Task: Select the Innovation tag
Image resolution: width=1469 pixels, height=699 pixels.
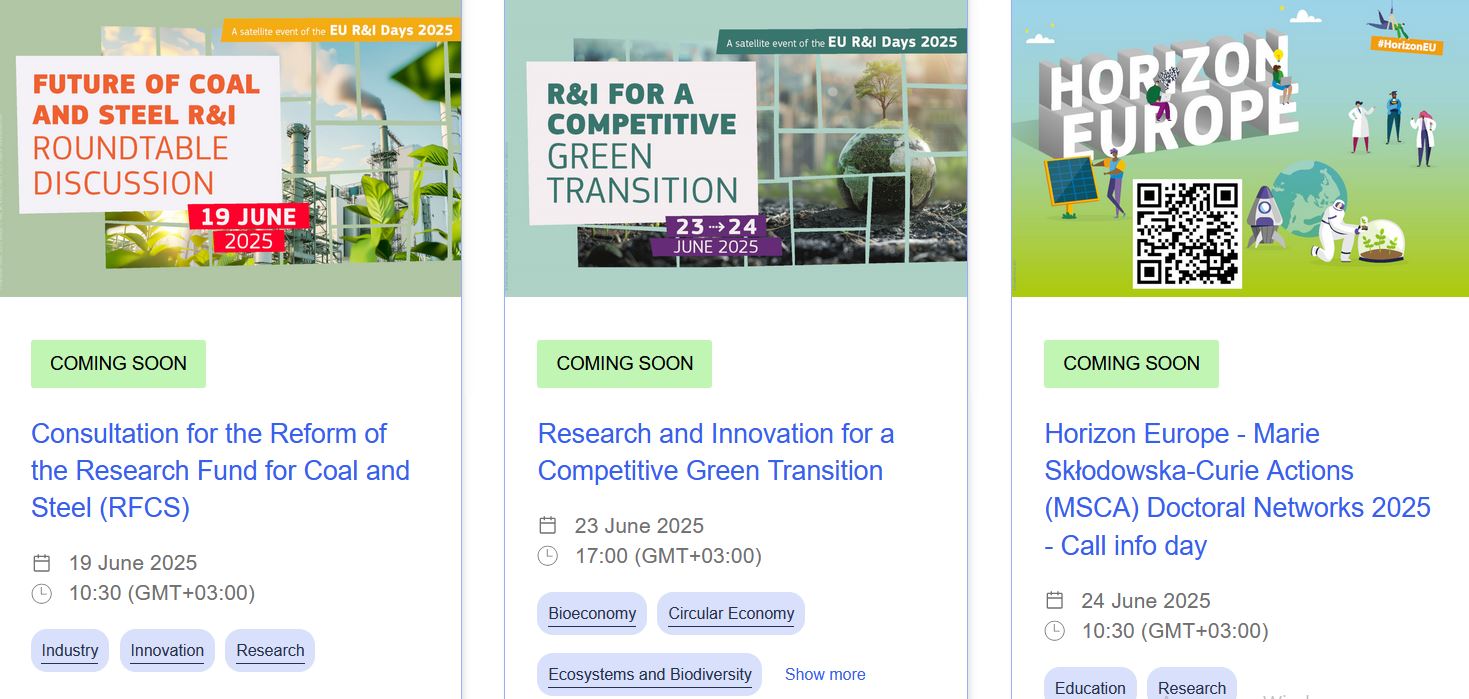Action: coord(167,650)
